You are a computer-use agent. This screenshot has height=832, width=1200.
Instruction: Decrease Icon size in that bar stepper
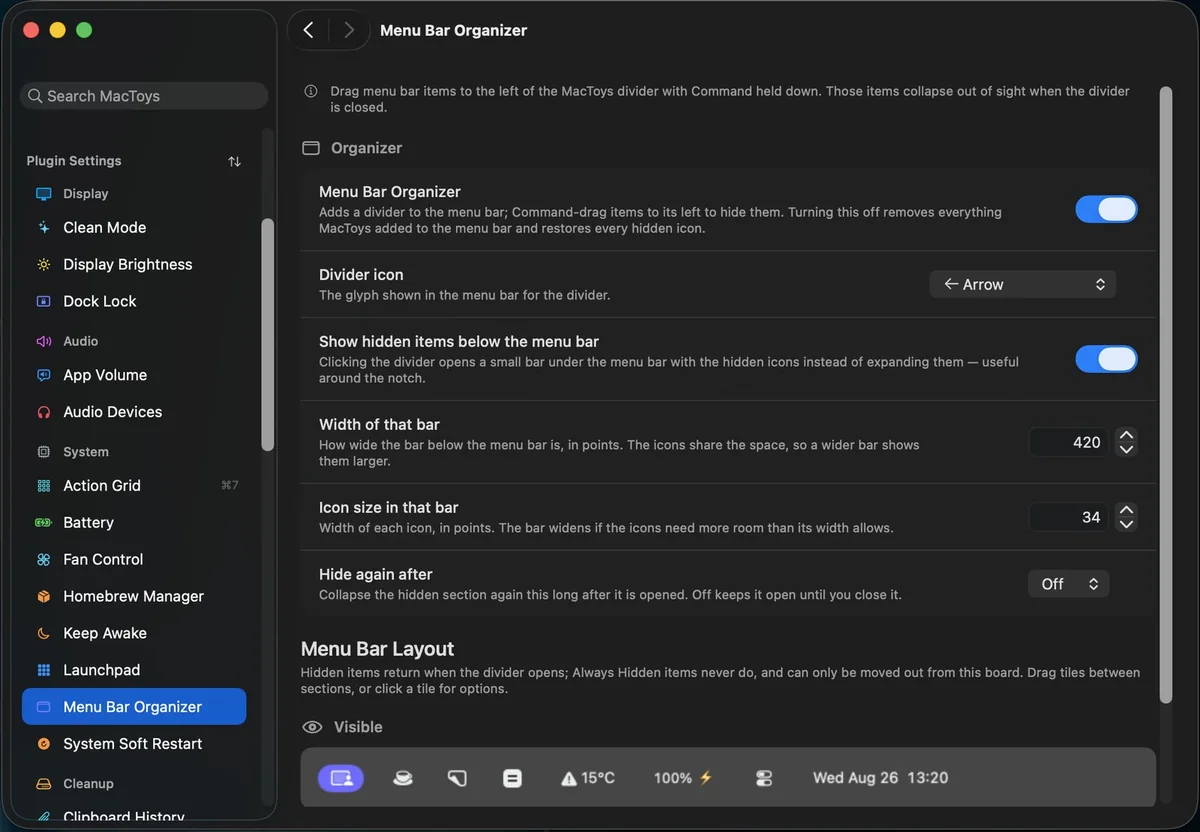tap(1126, 525)
